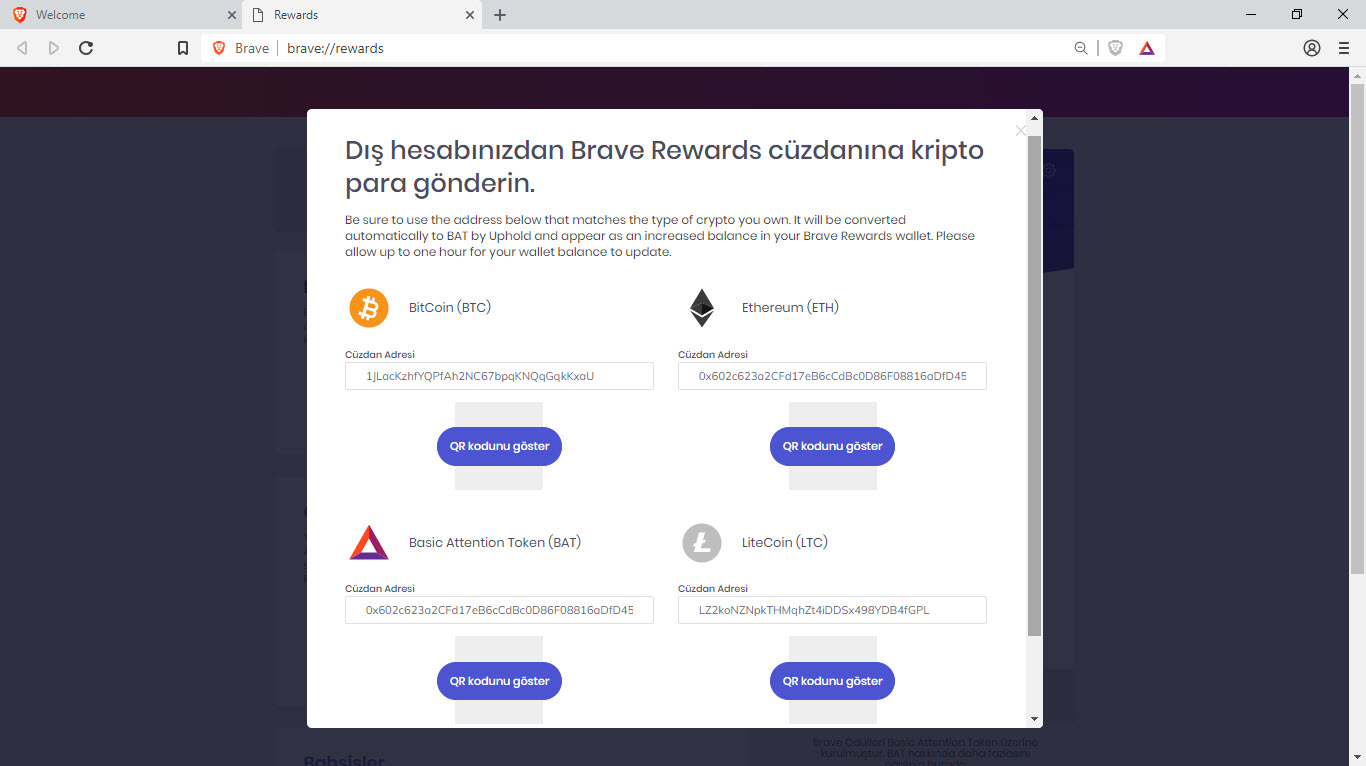This screenshot has width=1366, height=766.
Task: Click the zoom magnifier icon in address bar
Action: 1081,48
